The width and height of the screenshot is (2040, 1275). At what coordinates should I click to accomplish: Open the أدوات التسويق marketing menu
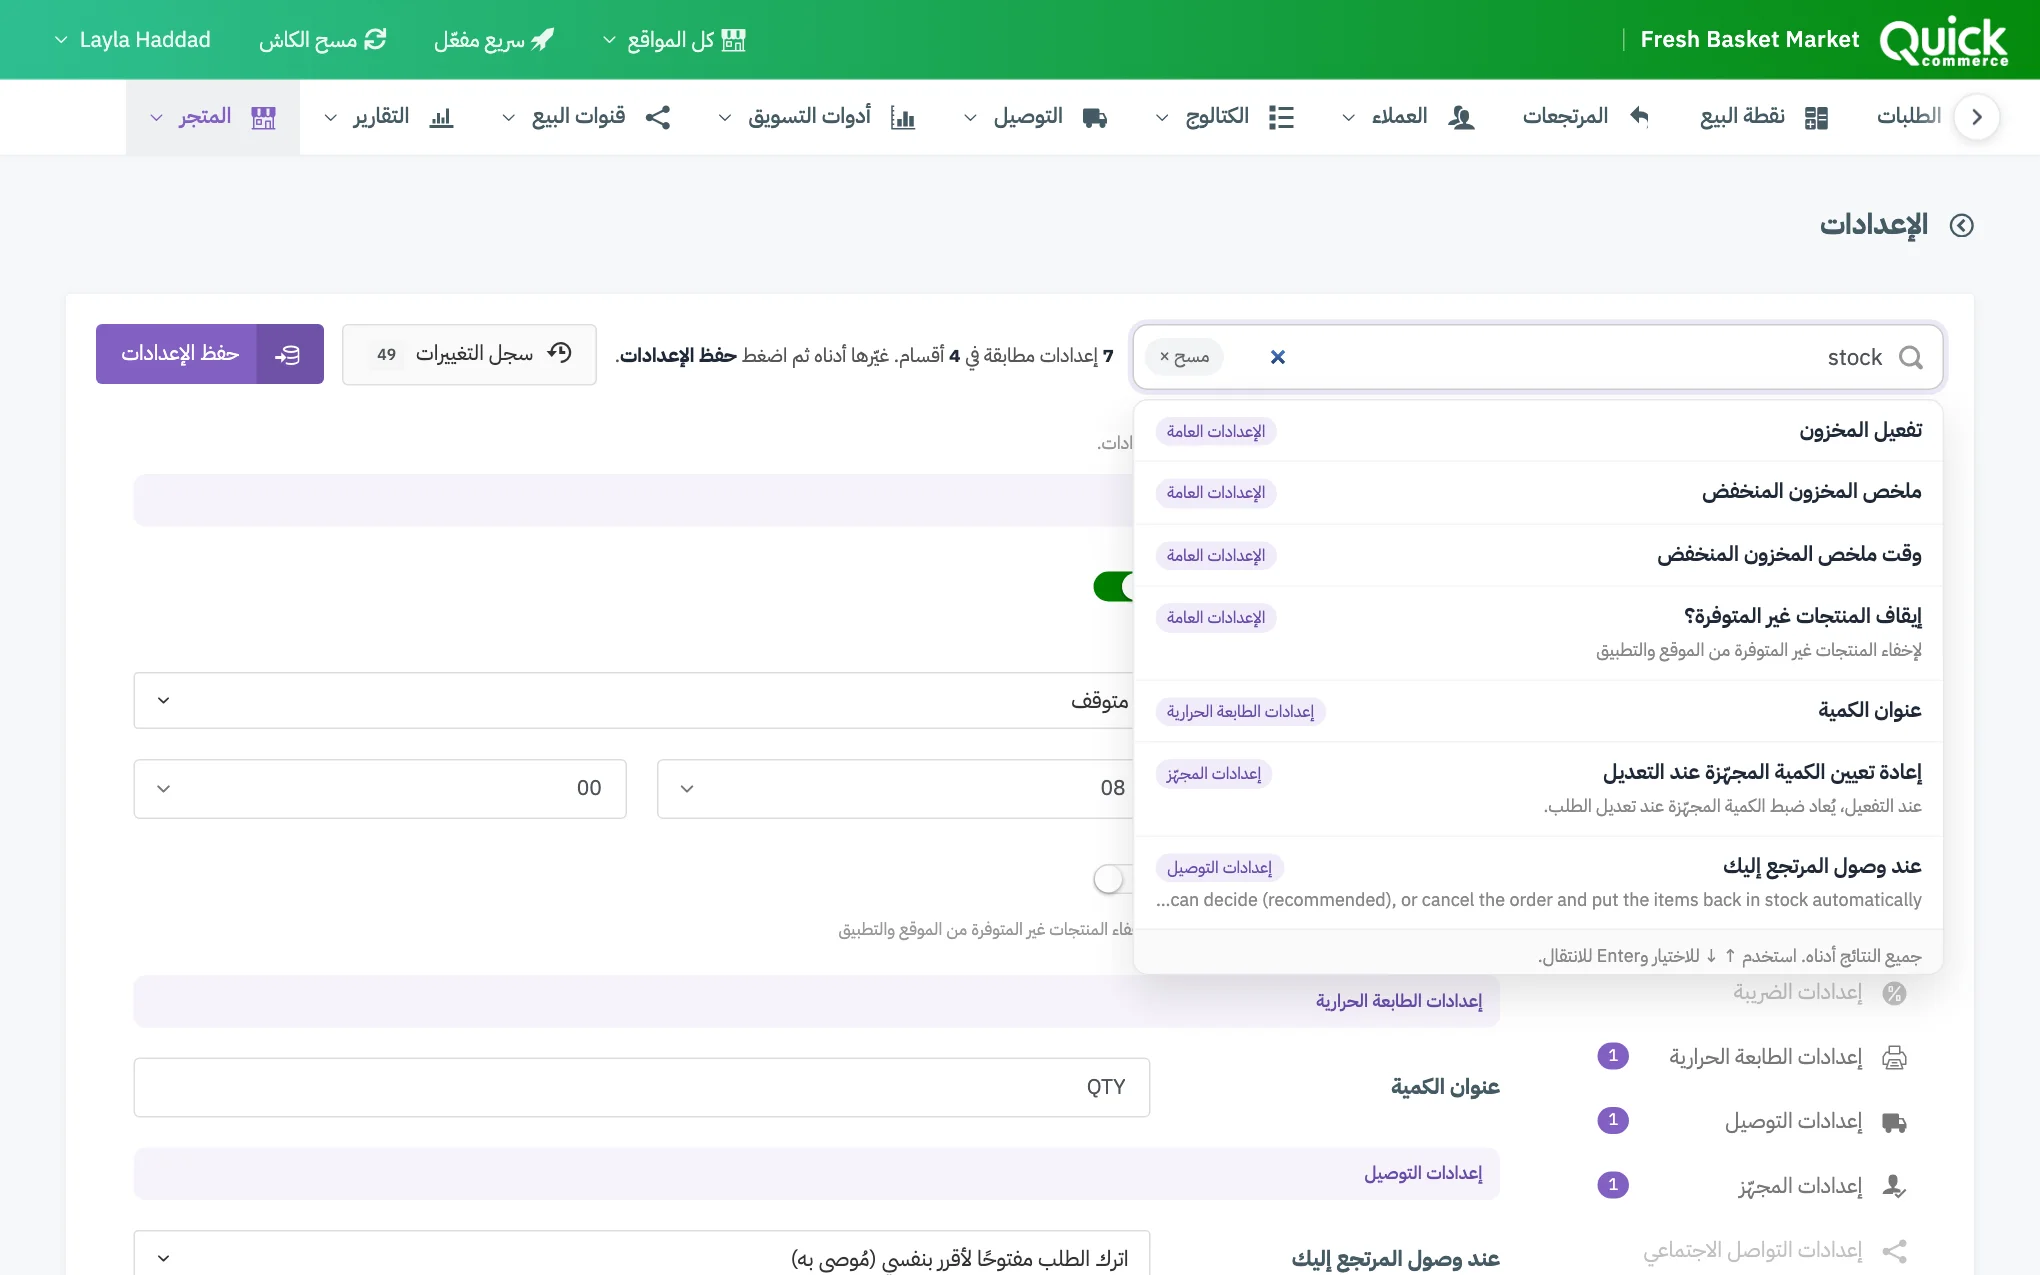(817, 117)
